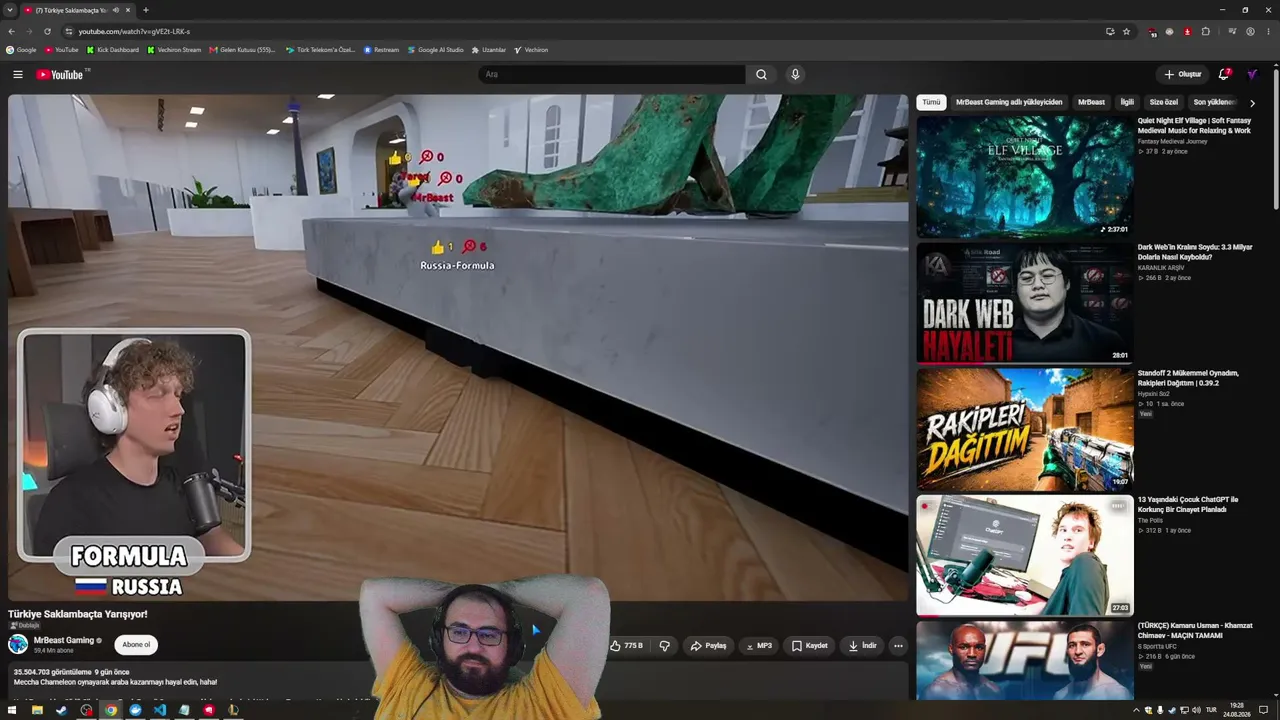Open the Chrome extensions puzzle menu
Viewport: 1280px width, 720px height.
tap(1206, 31)
